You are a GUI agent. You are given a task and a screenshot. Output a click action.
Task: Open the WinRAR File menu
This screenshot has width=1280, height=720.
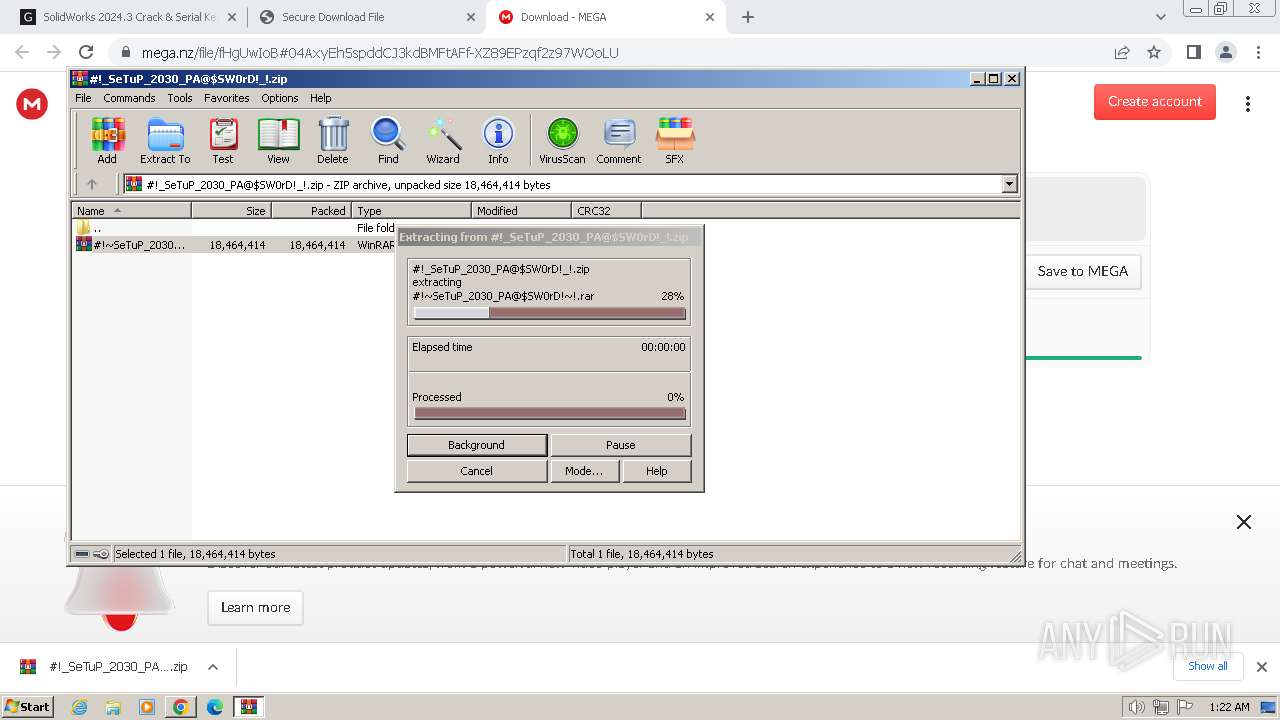coord(83,98)
